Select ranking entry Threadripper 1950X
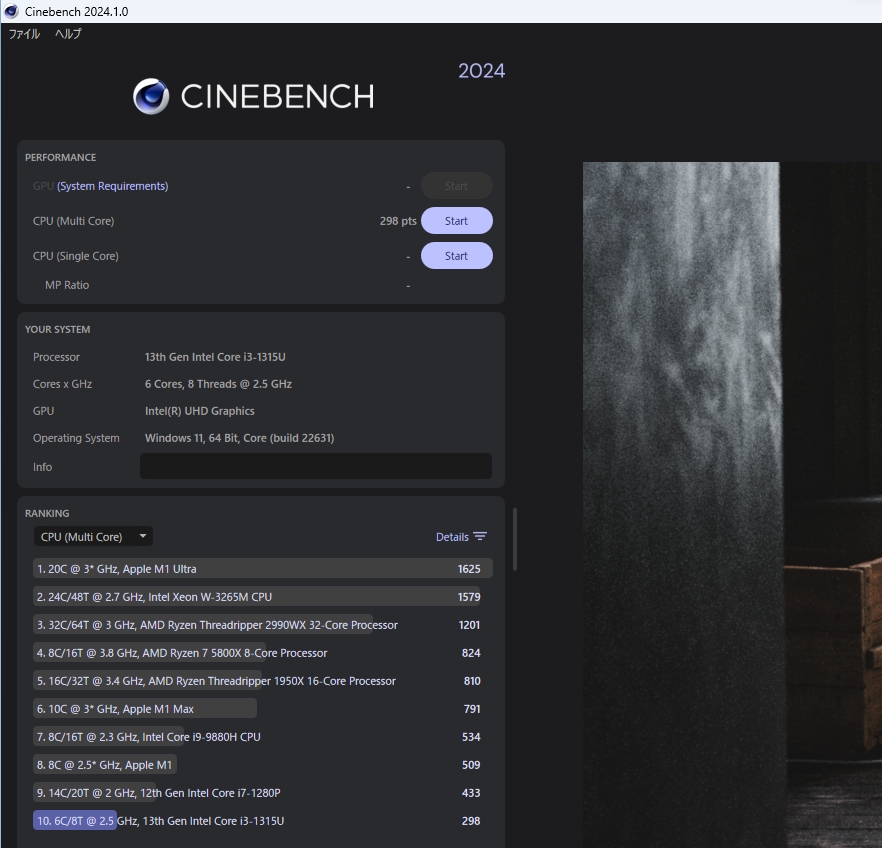 (x=263, y=681)
